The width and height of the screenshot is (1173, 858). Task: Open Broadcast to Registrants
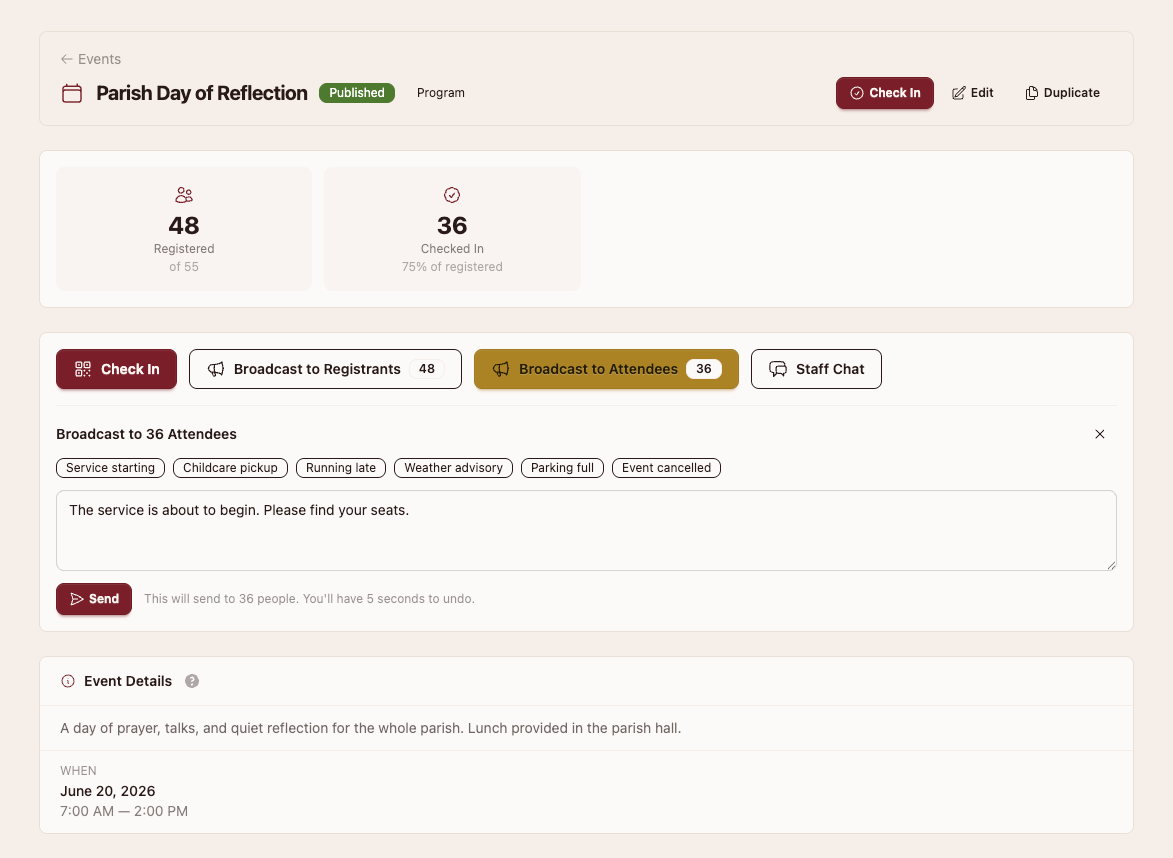coord(325,369)
